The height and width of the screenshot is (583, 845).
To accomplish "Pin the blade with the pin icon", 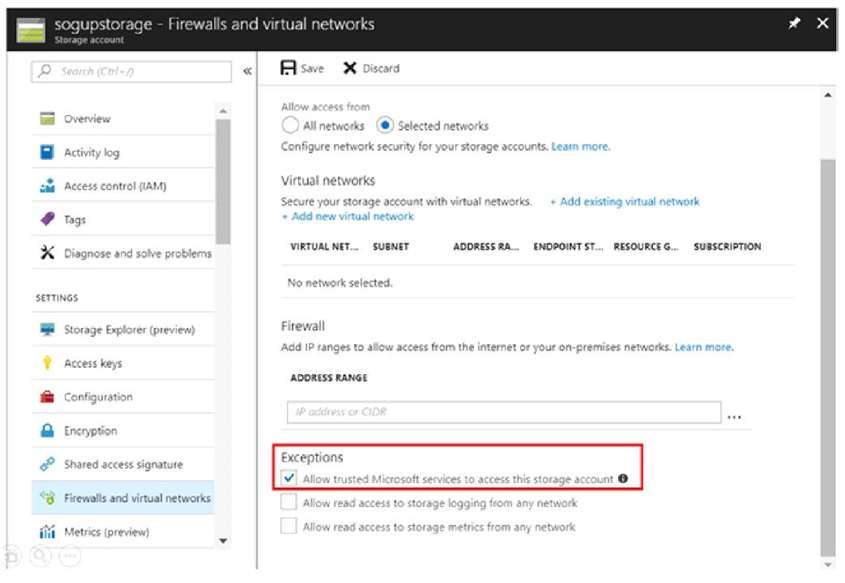I will pyautogui.click(x=794, y=23).
